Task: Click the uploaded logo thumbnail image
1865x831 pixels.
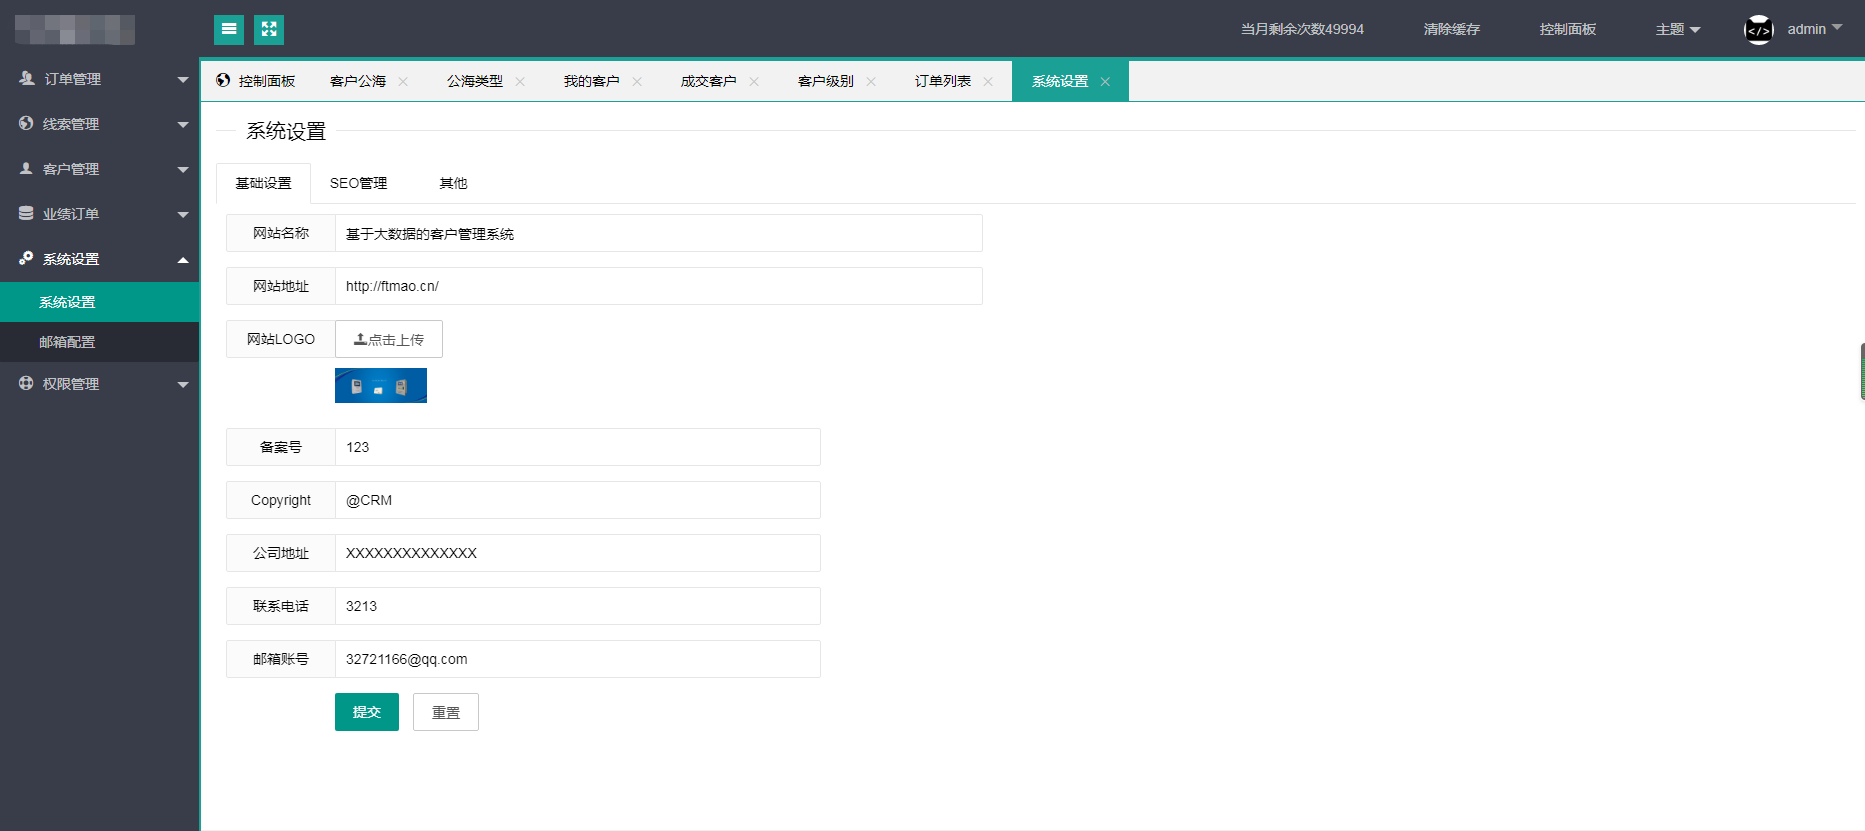Action: (381, 386)
